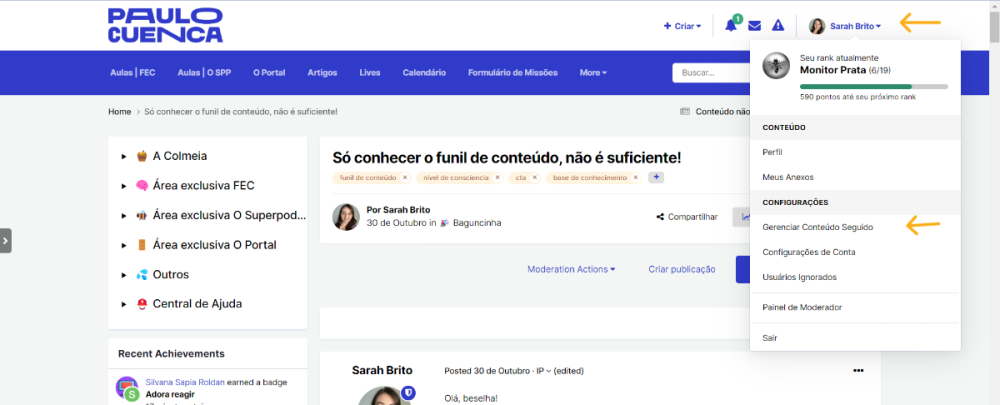Click the moderator shield badge on post avatar
Image resolution: width=1000 pixels, height=405 pixels.
[x=409, y=393]
